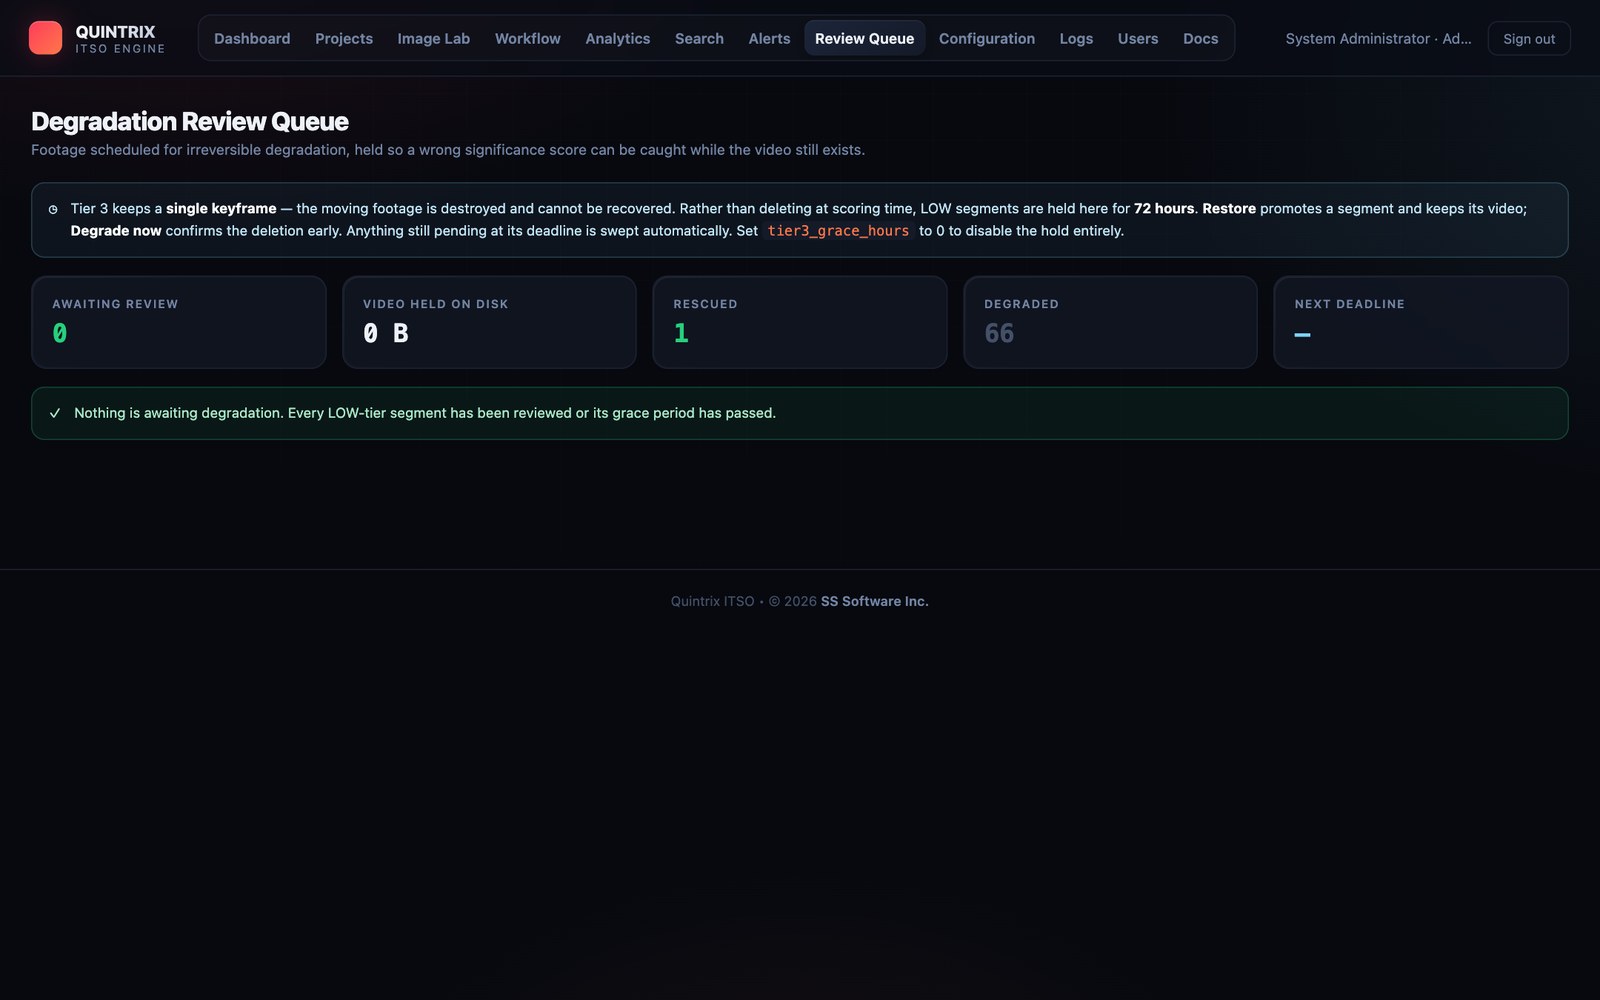Open the Workflow page
Viewport: 1600px width, 1000px height.
pos(527,38)
